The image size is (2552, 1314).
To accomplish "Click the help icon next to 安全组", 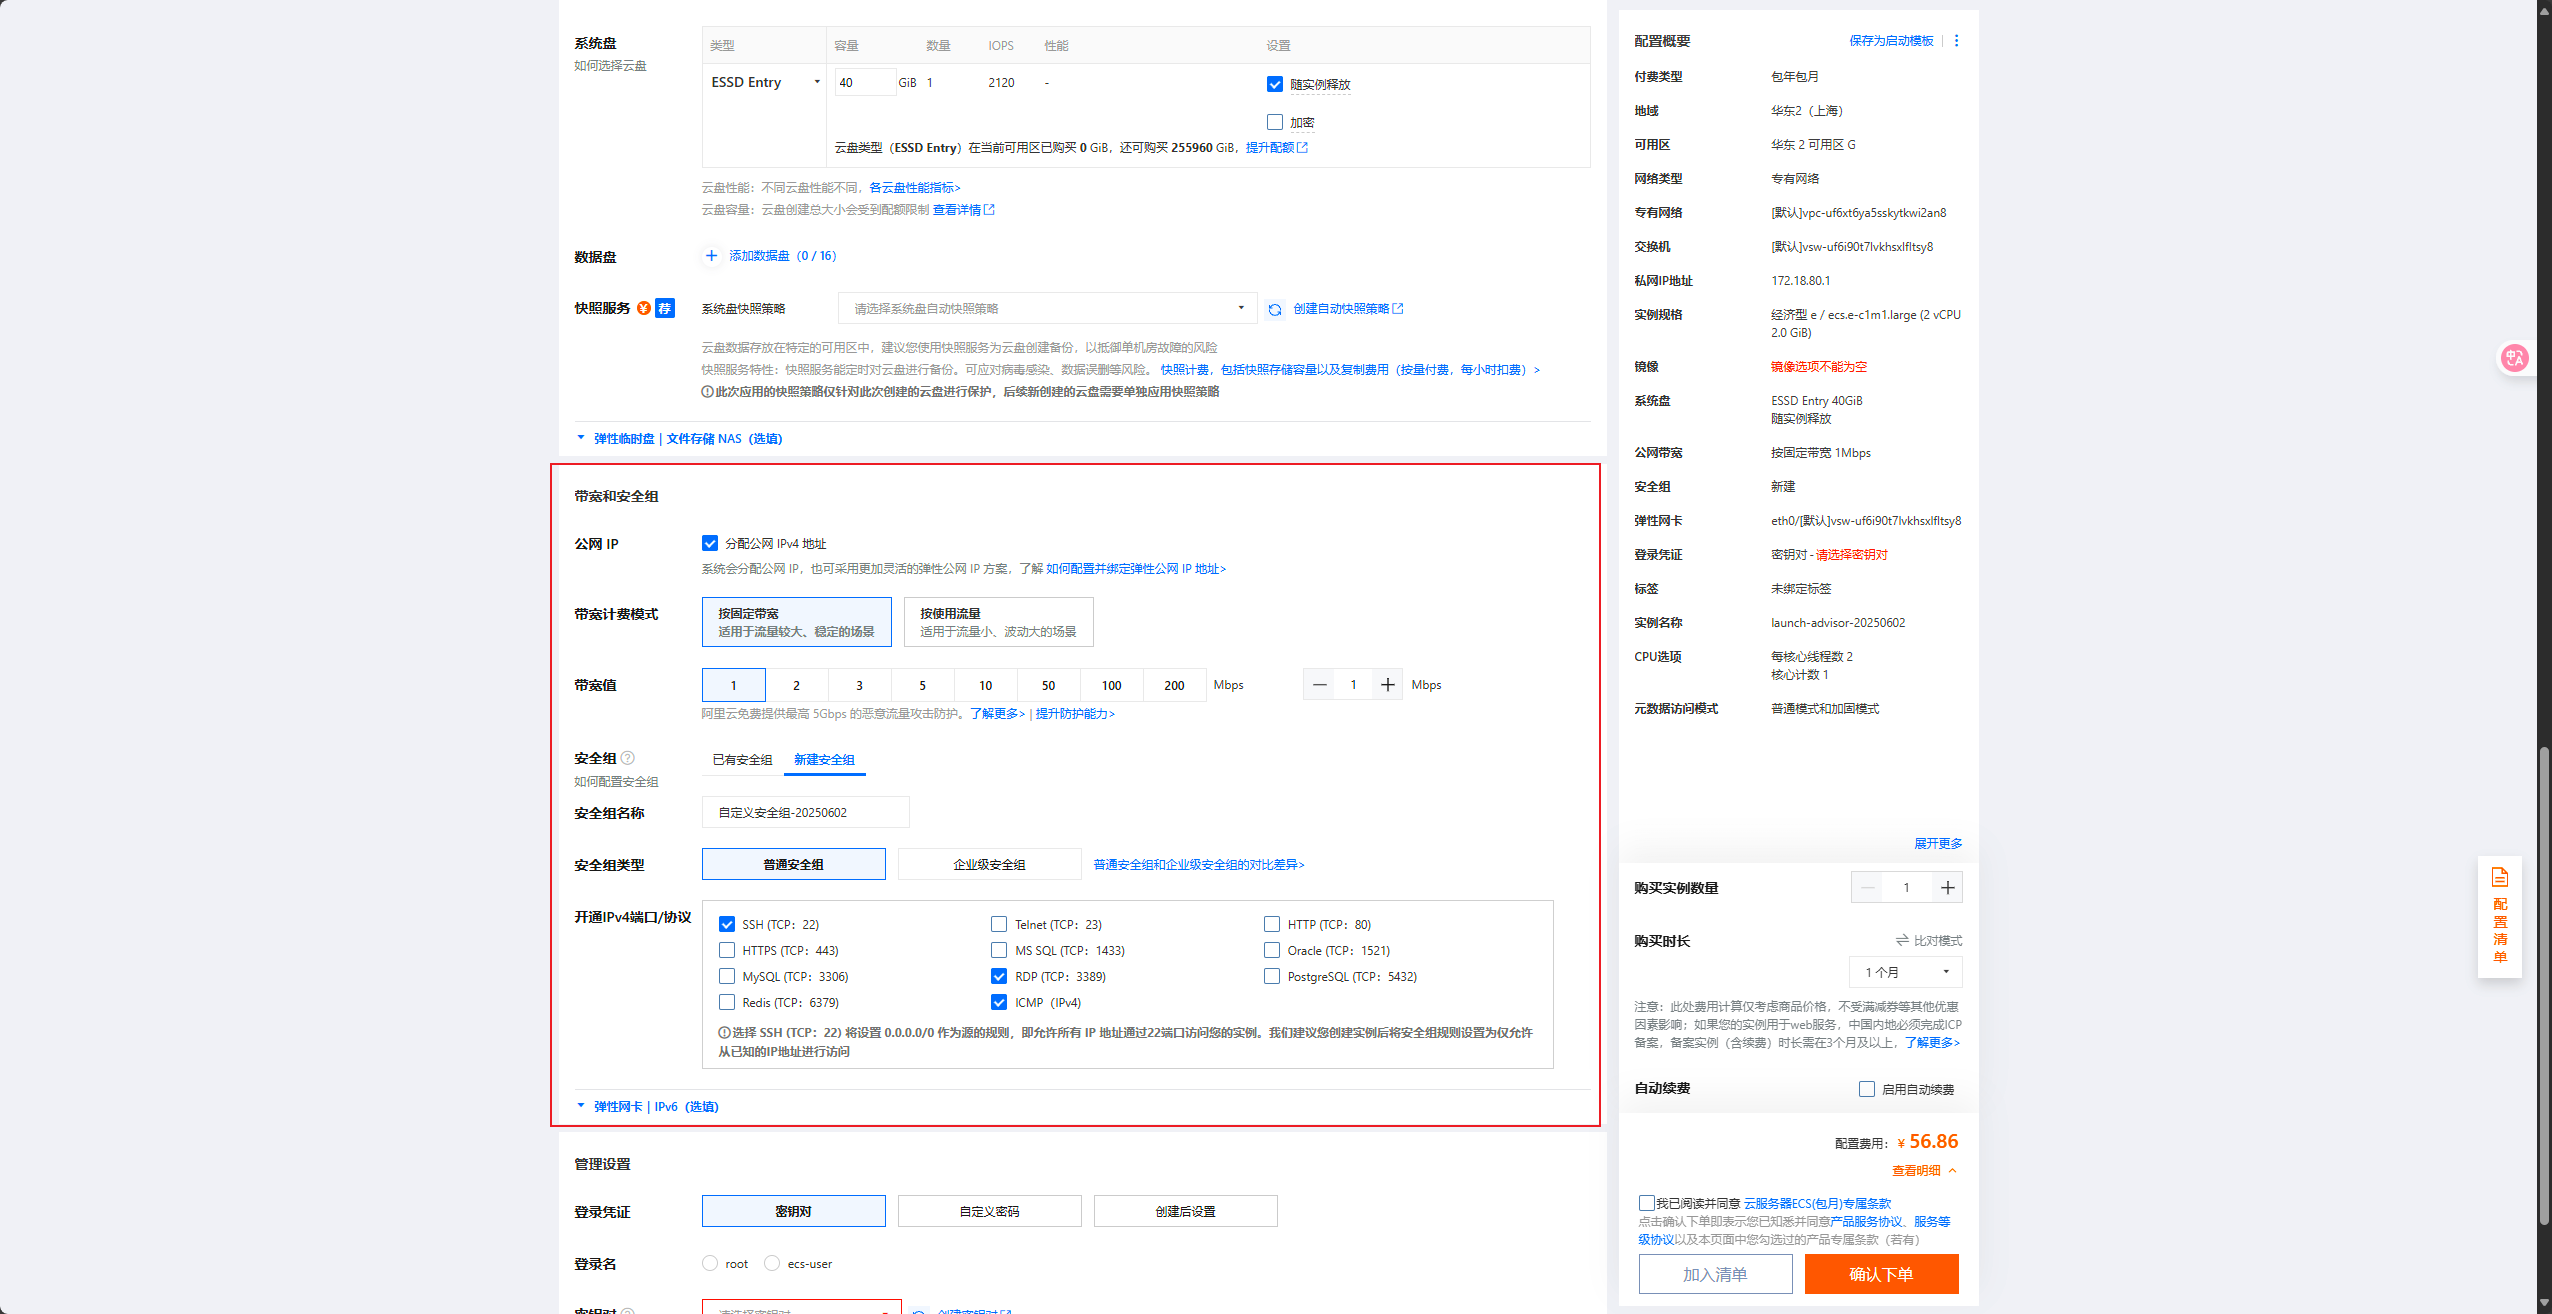I will coord(628,758).
